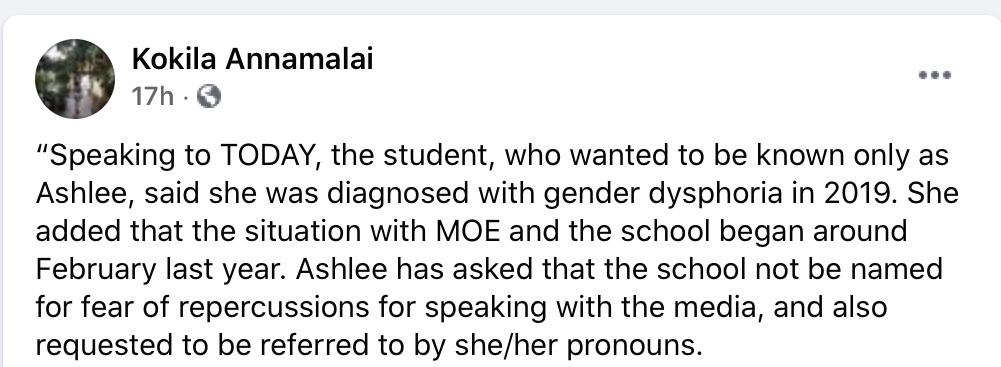The height and width of the screenshot is (367, 1001).
Task: Open the 17h timestamp permalink
Action: pos(153,97)
